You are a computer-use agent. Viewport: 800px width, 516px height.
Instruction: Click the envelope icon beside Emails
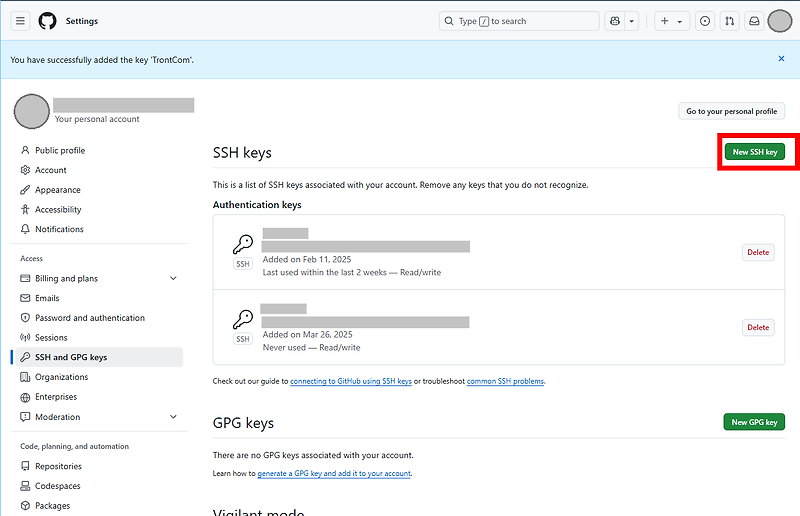pyautogui.click(x=25, y=298)
